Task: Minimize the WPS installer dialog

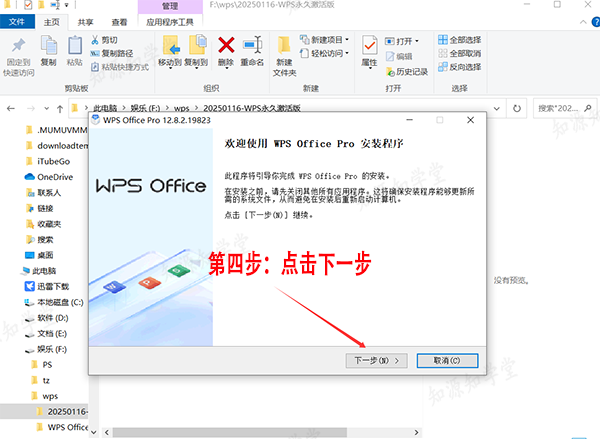Action: 409,120
